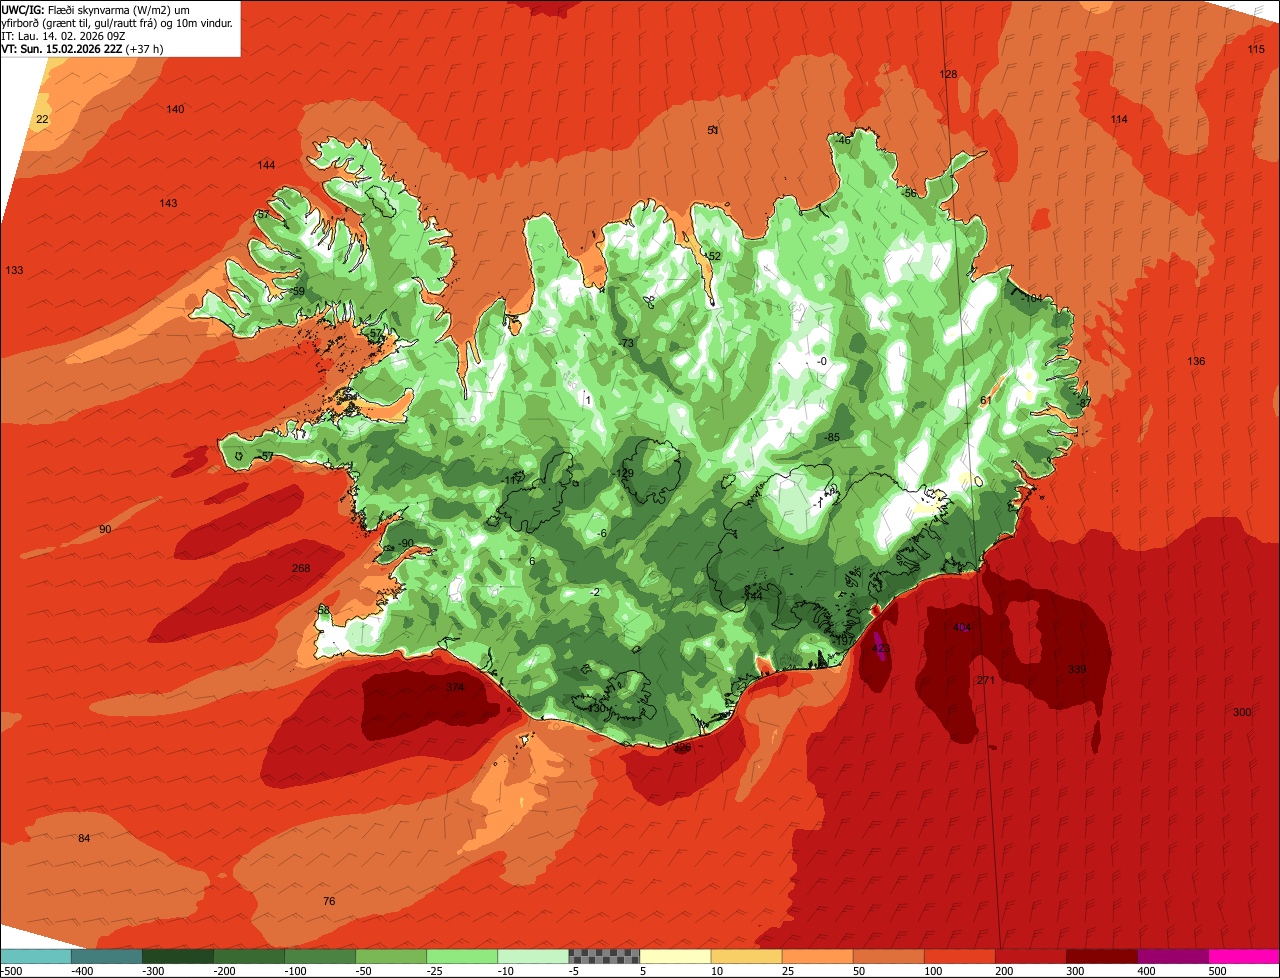Click the light cyan -500 to -400 swatch

tap(35, 956)
